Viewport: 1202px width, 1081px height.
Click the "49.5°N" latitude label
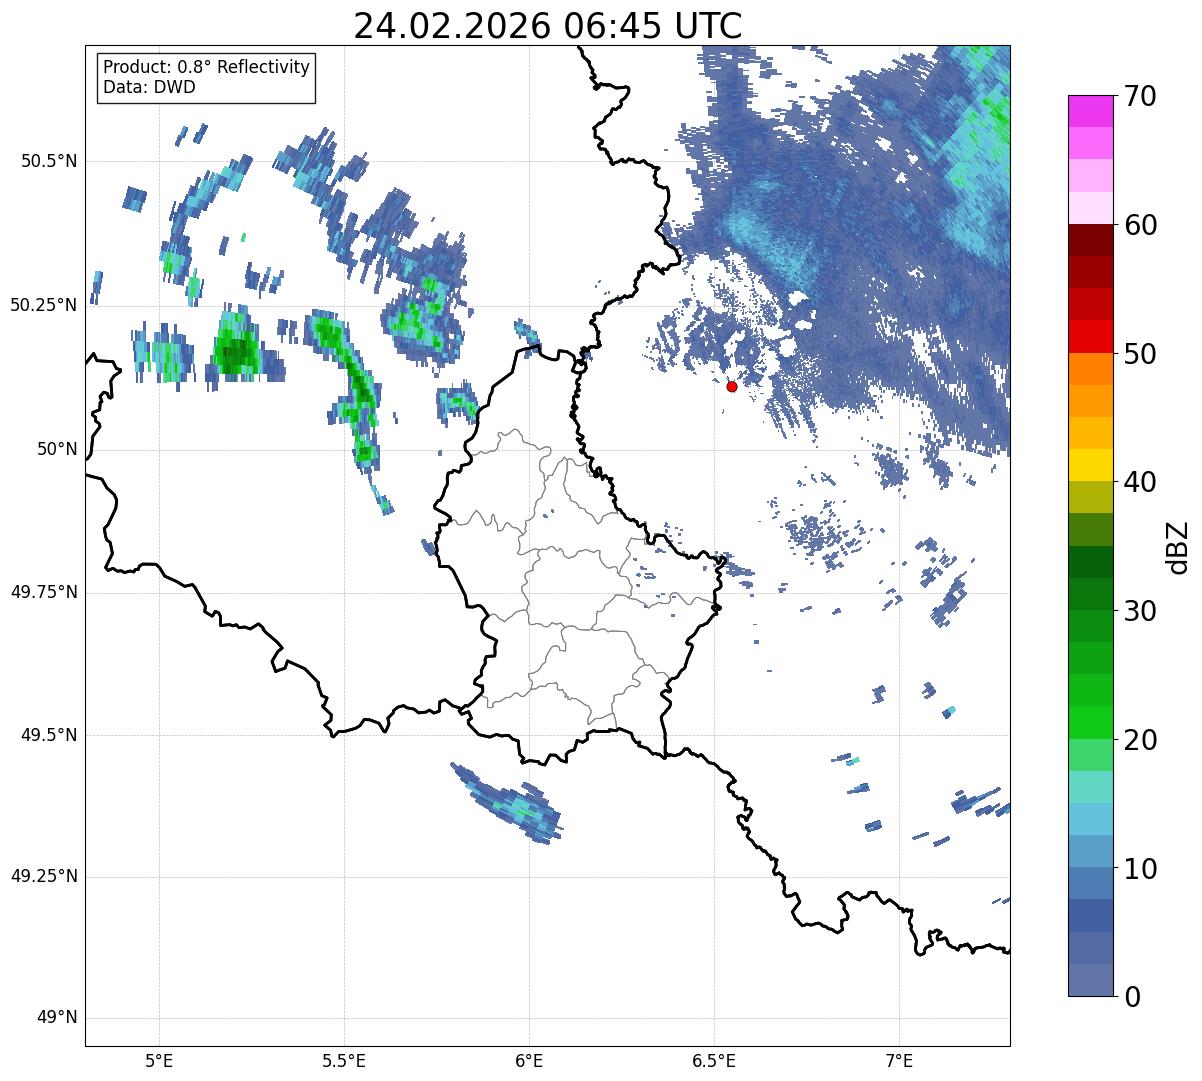click(48, 735)
